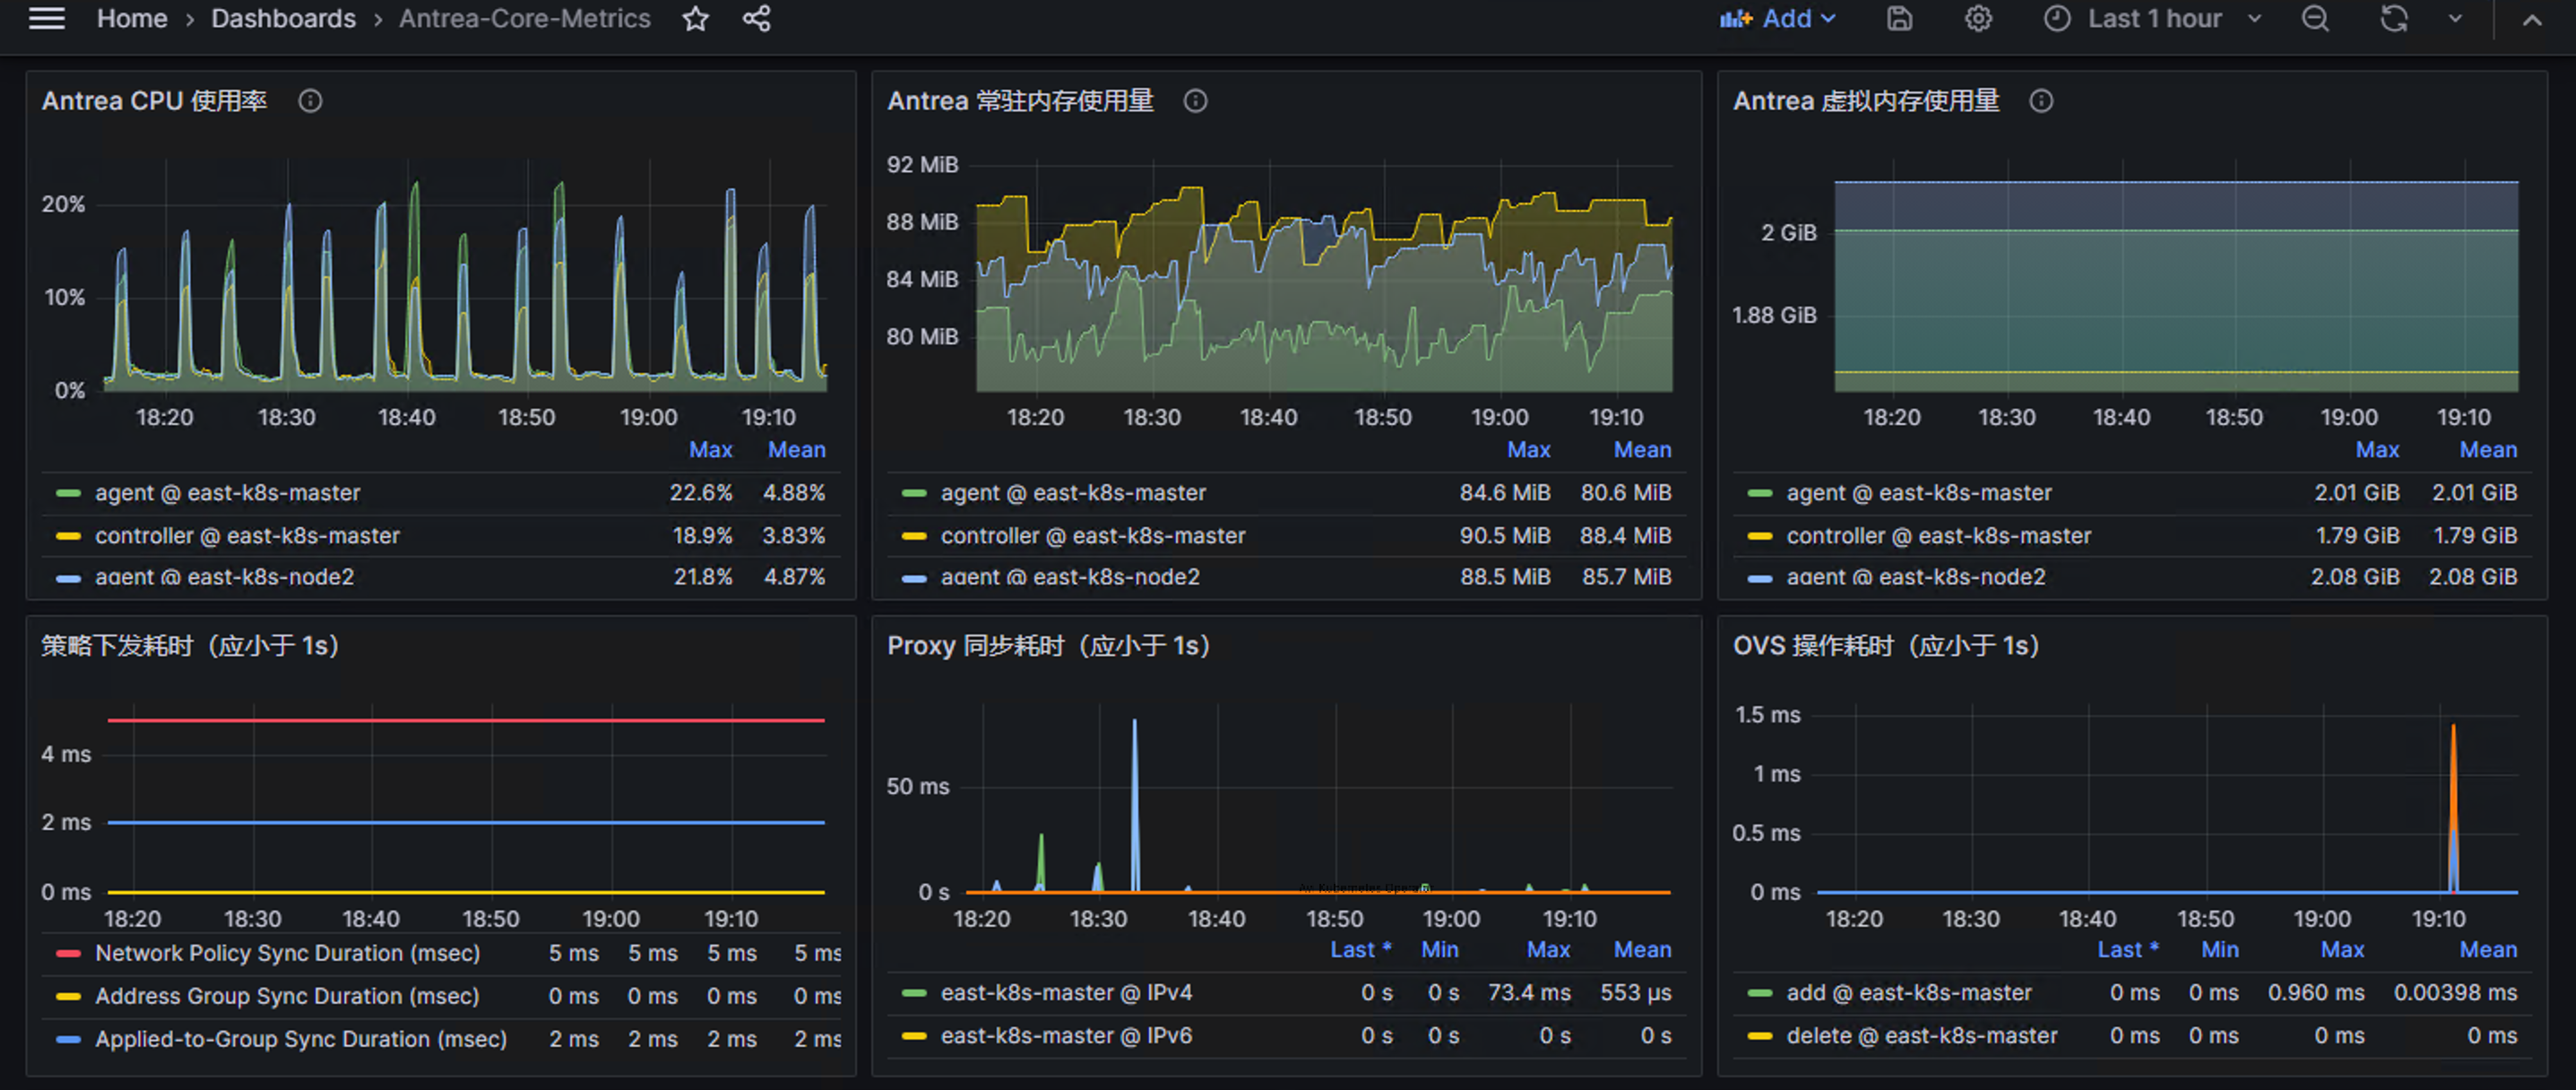Zoom out time range magnifier icon
The image size is (2576, 1090).
[x=2315, y=18]
